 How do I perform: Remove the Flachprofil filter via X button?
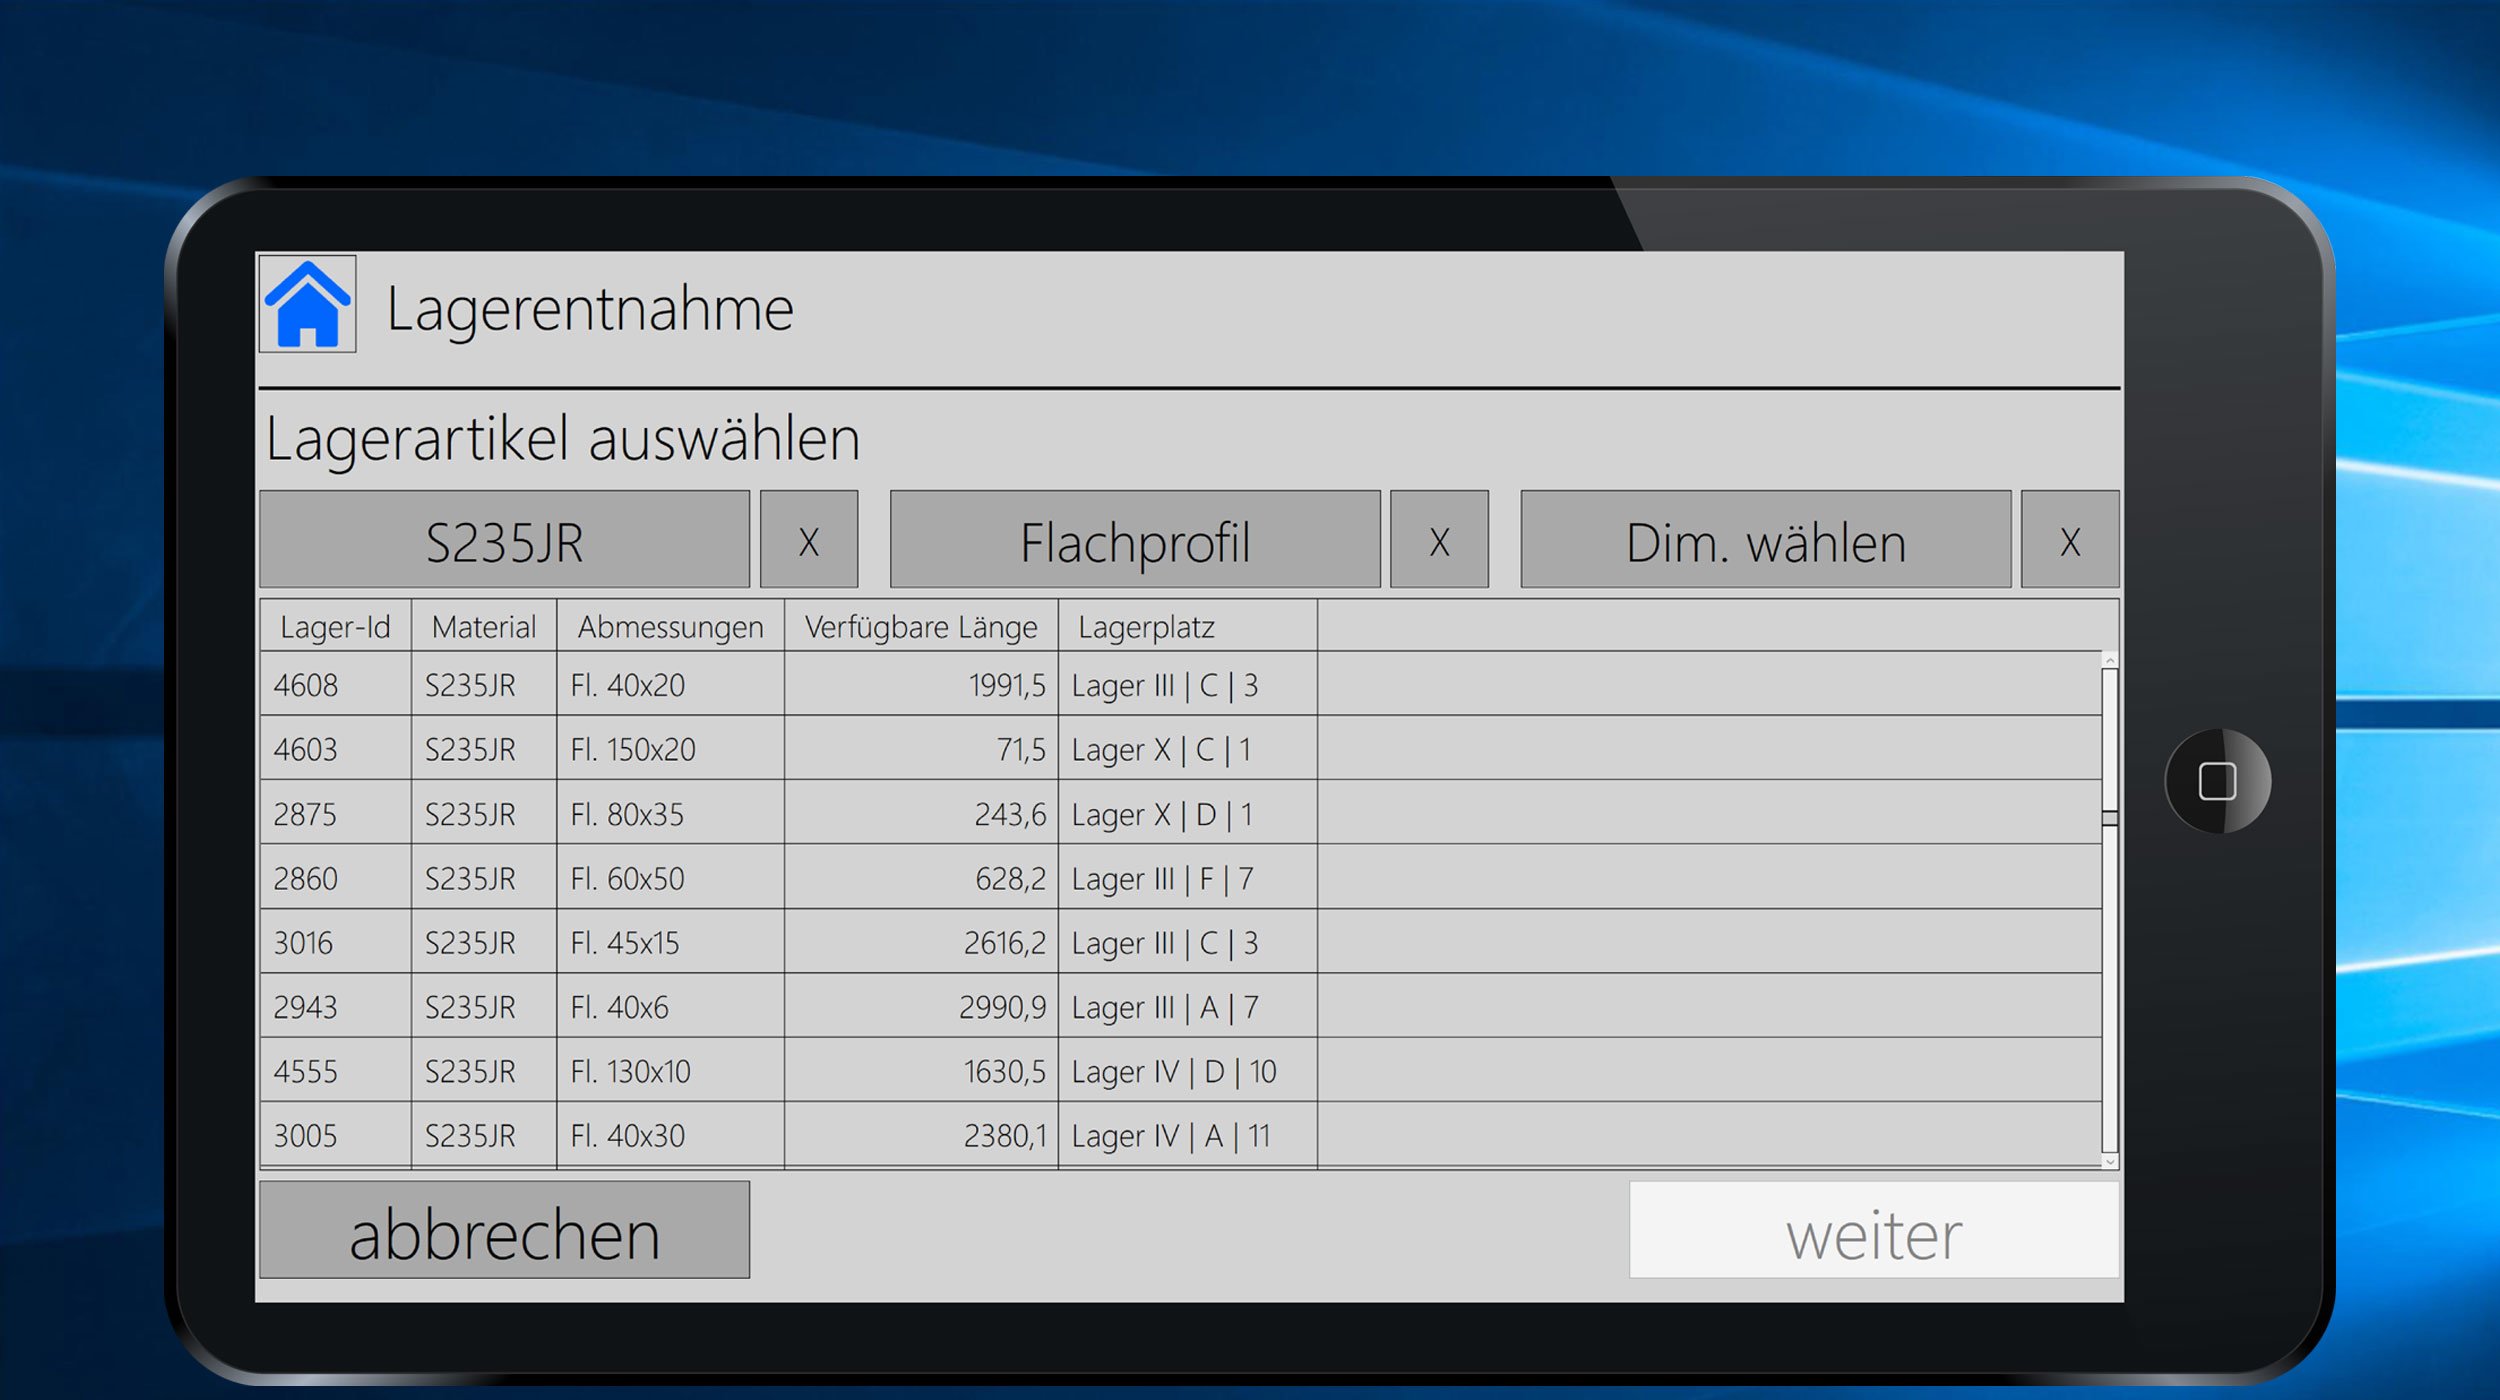pos(1438,540)
